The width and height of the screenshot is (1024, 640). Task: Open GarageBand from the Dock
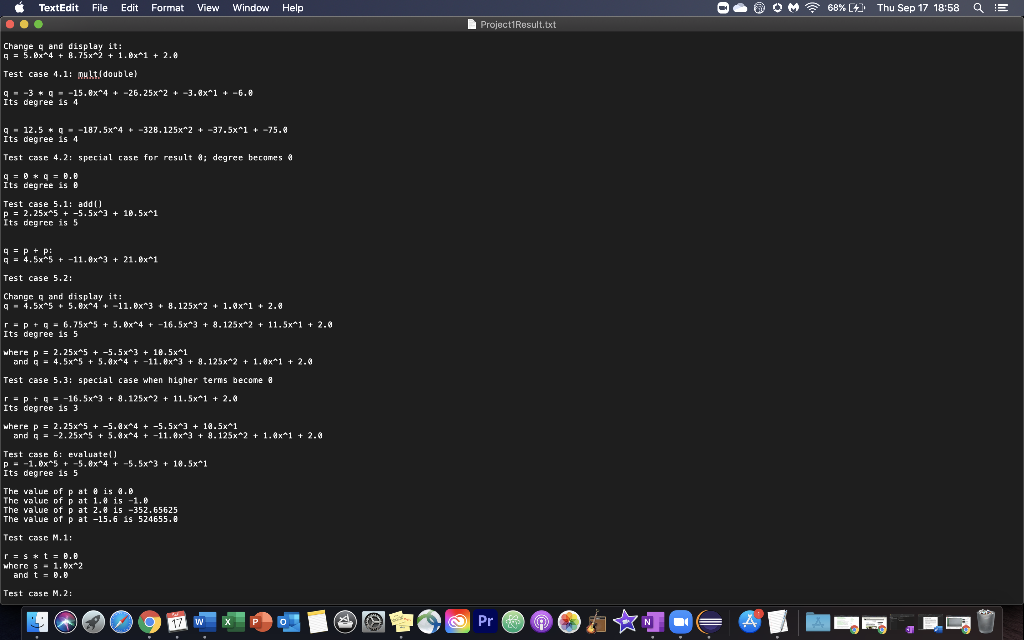pos(597,622)
